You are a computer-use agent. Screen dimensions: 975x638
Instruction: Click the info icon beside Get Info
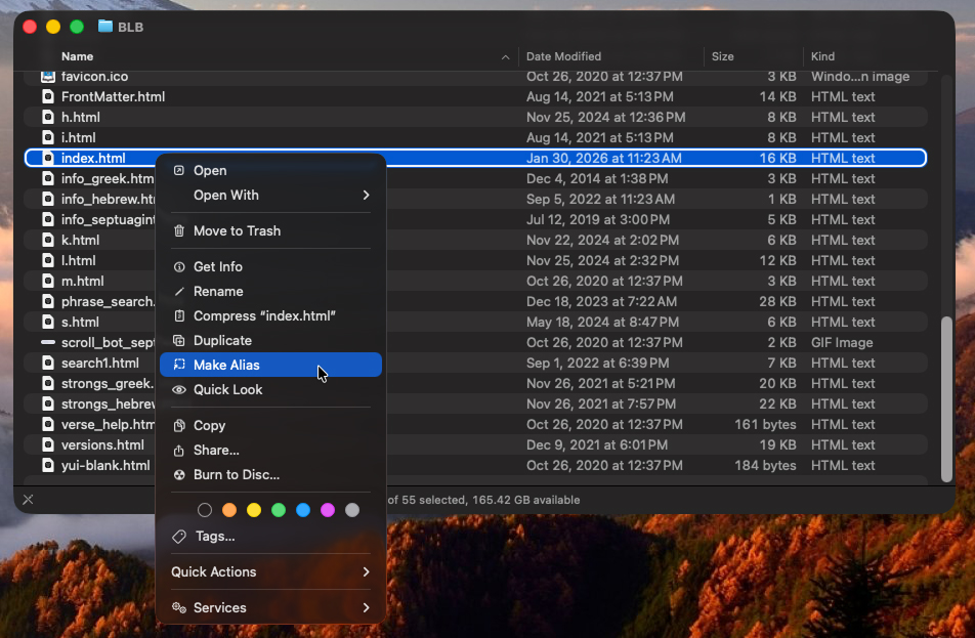click(179, 267)
